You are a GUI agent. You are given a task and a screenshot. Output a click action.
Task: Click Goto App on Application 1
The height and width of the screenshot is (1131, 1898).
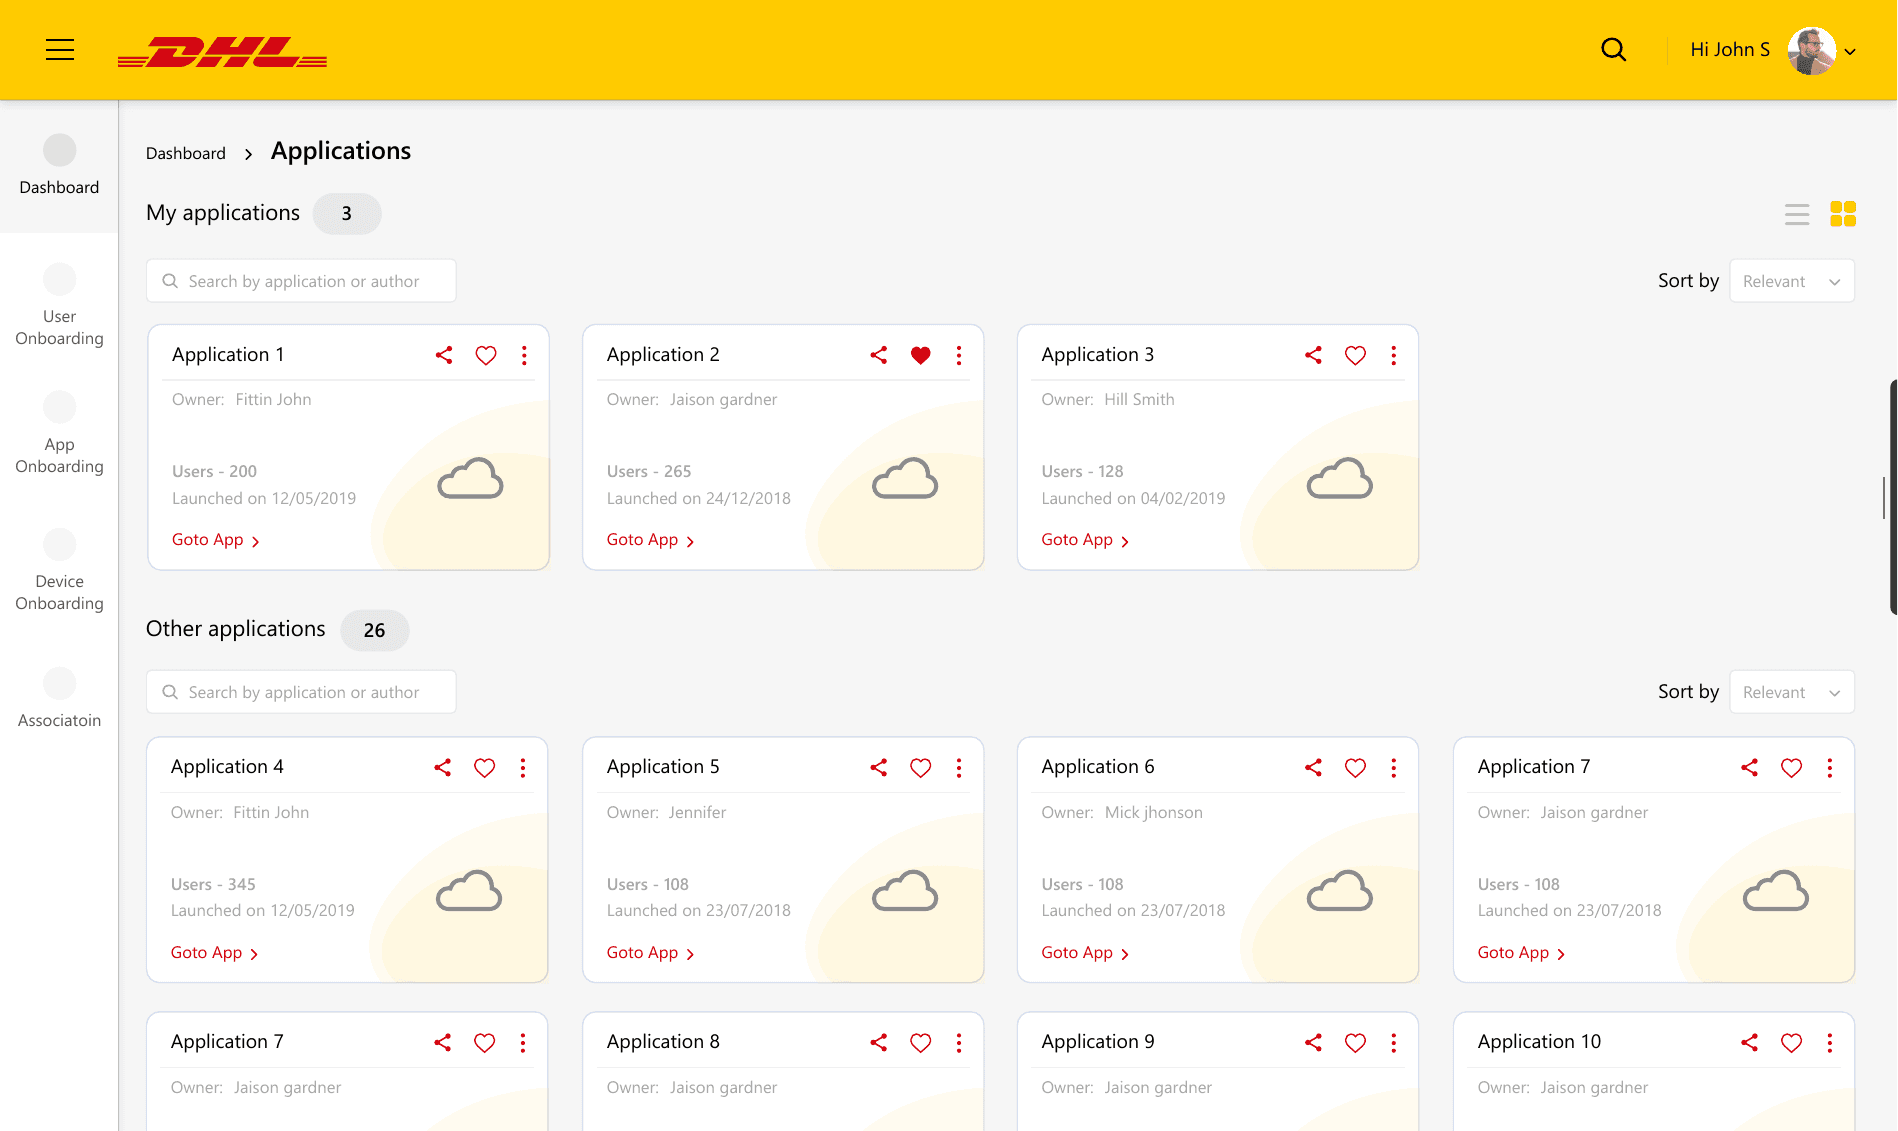tap(216, 540)
